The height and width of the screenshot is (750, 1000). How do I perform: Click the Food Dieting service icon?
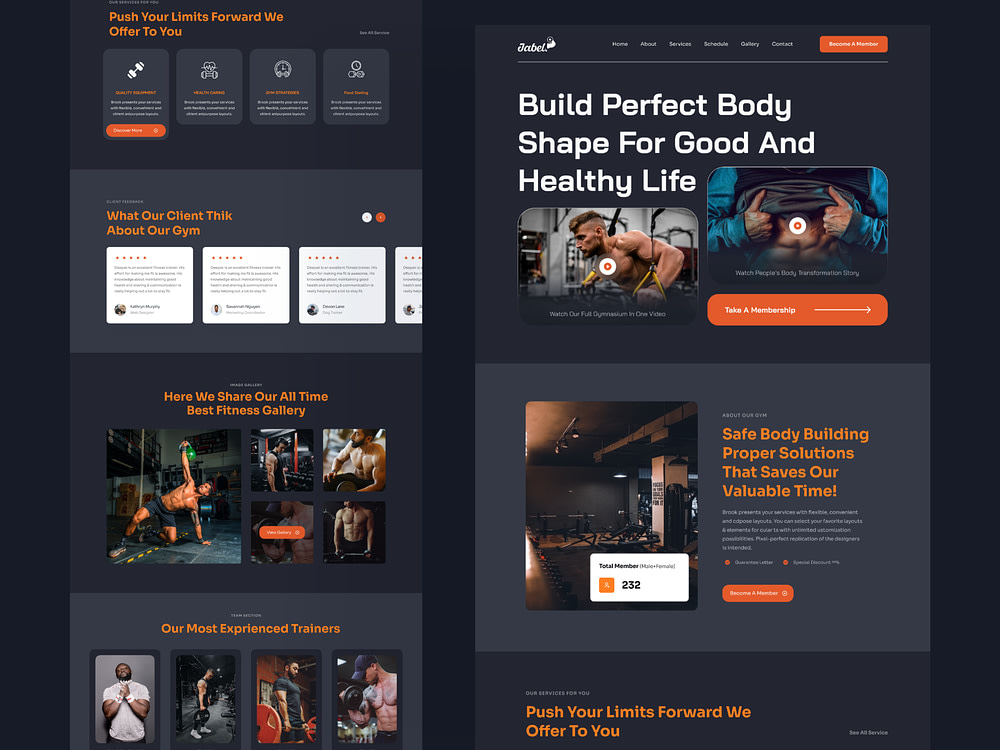(356, 70)
